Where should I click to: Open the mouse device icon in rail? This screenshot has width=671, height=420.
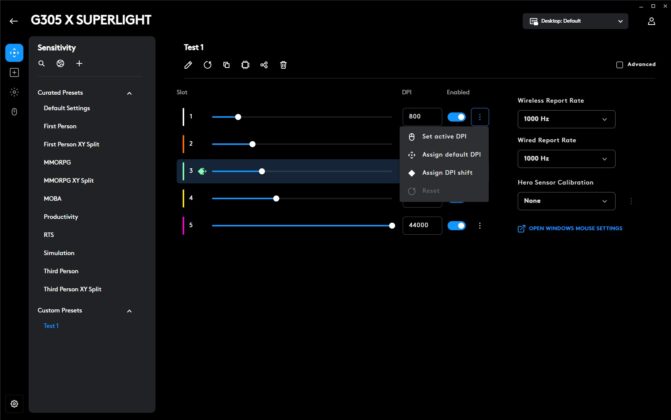point(14,112)
